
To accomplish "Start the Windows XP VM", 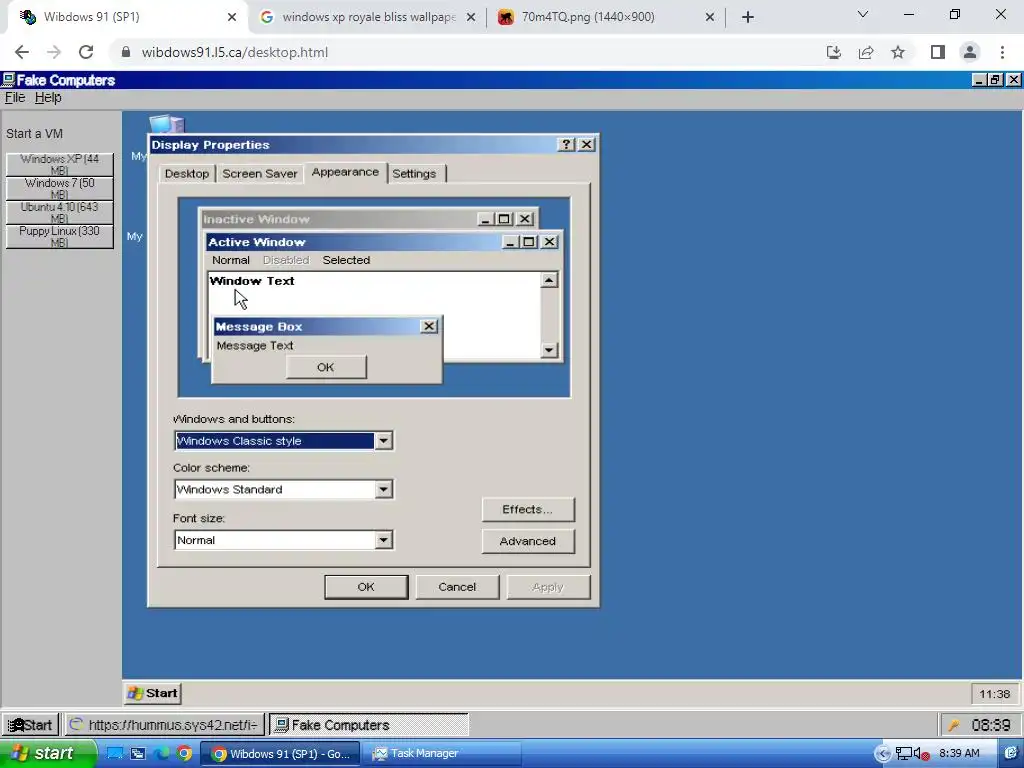I will pos(59,164).
